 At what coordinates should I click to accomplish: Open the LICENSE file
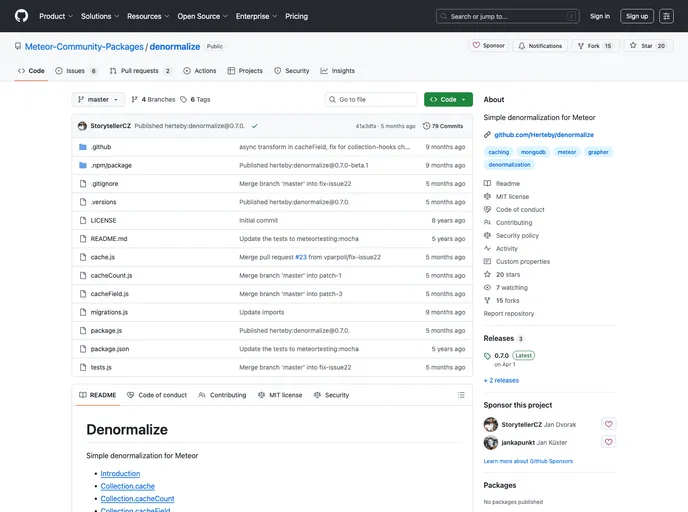104,221
